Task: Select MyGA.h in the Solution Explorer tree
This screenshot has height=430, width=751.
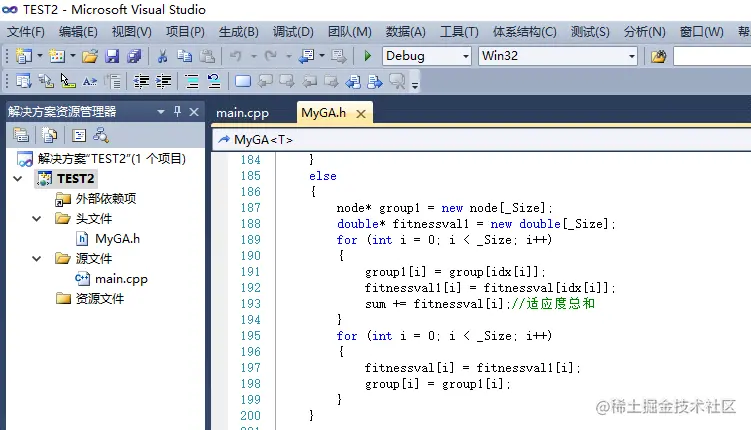Action: tap(117, 238)
